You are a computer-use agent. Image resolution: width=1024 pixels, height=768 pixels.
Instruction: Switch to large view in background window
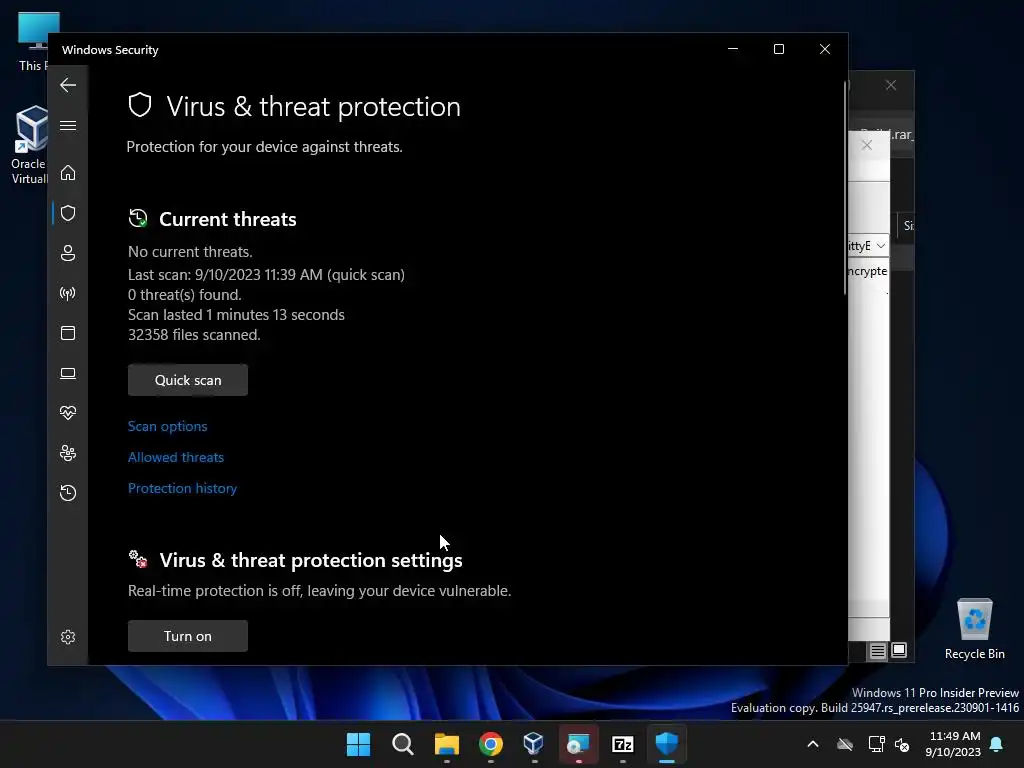[899, 650]
